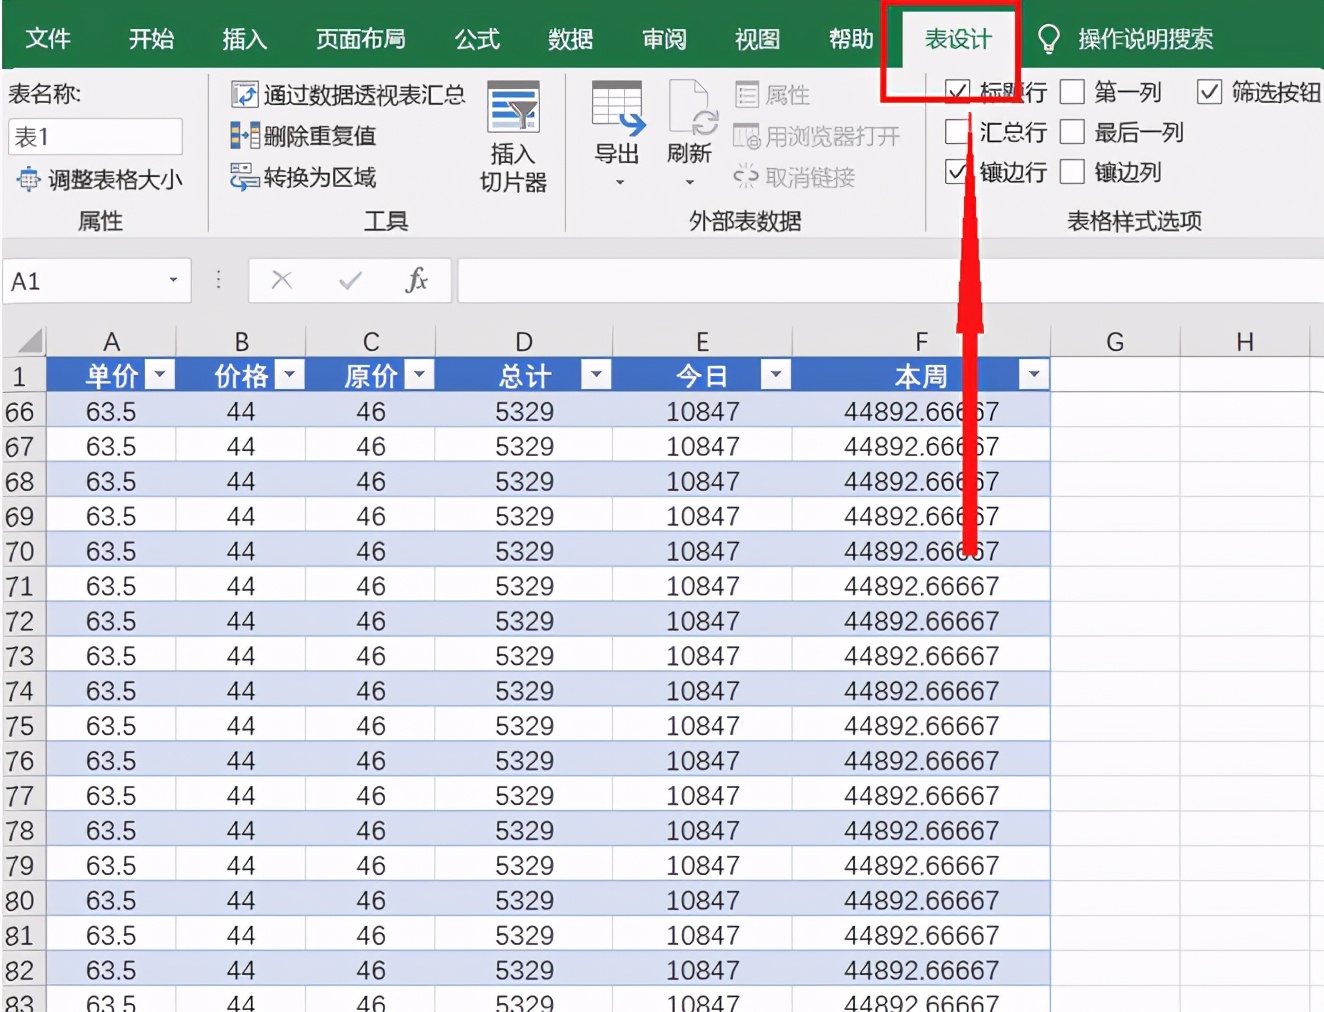
Task: Switch to the 页面布局 tab
Action: click(x=360, y=39)
